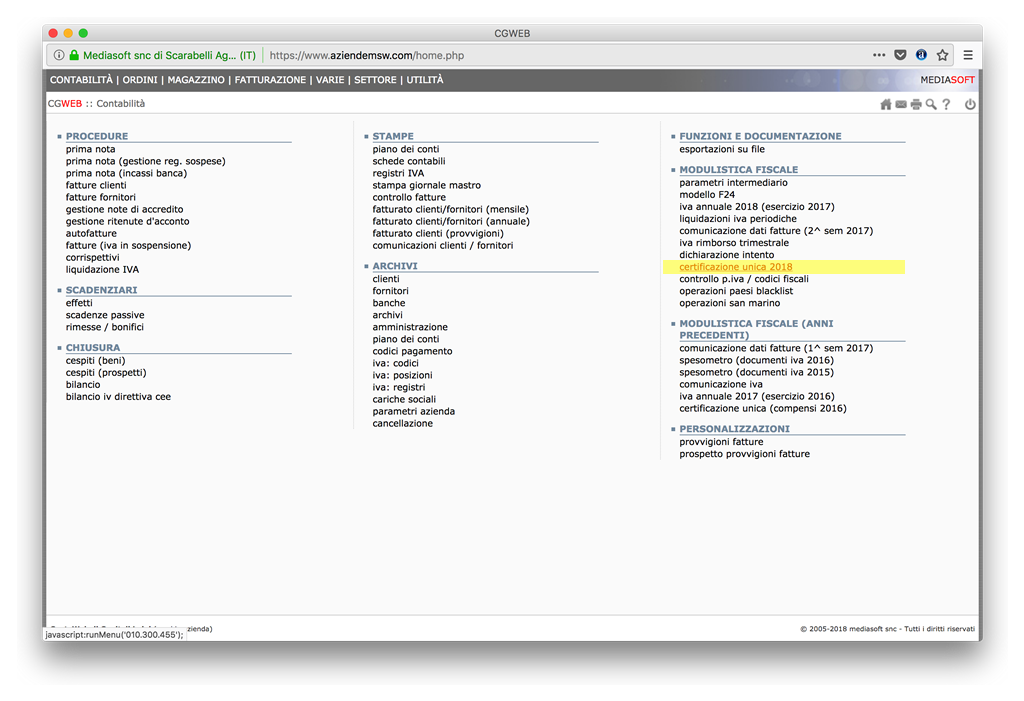The height and width of the screenshot is (701, 1024).
Task: Click the magnifier search icon
Action: 931,105
